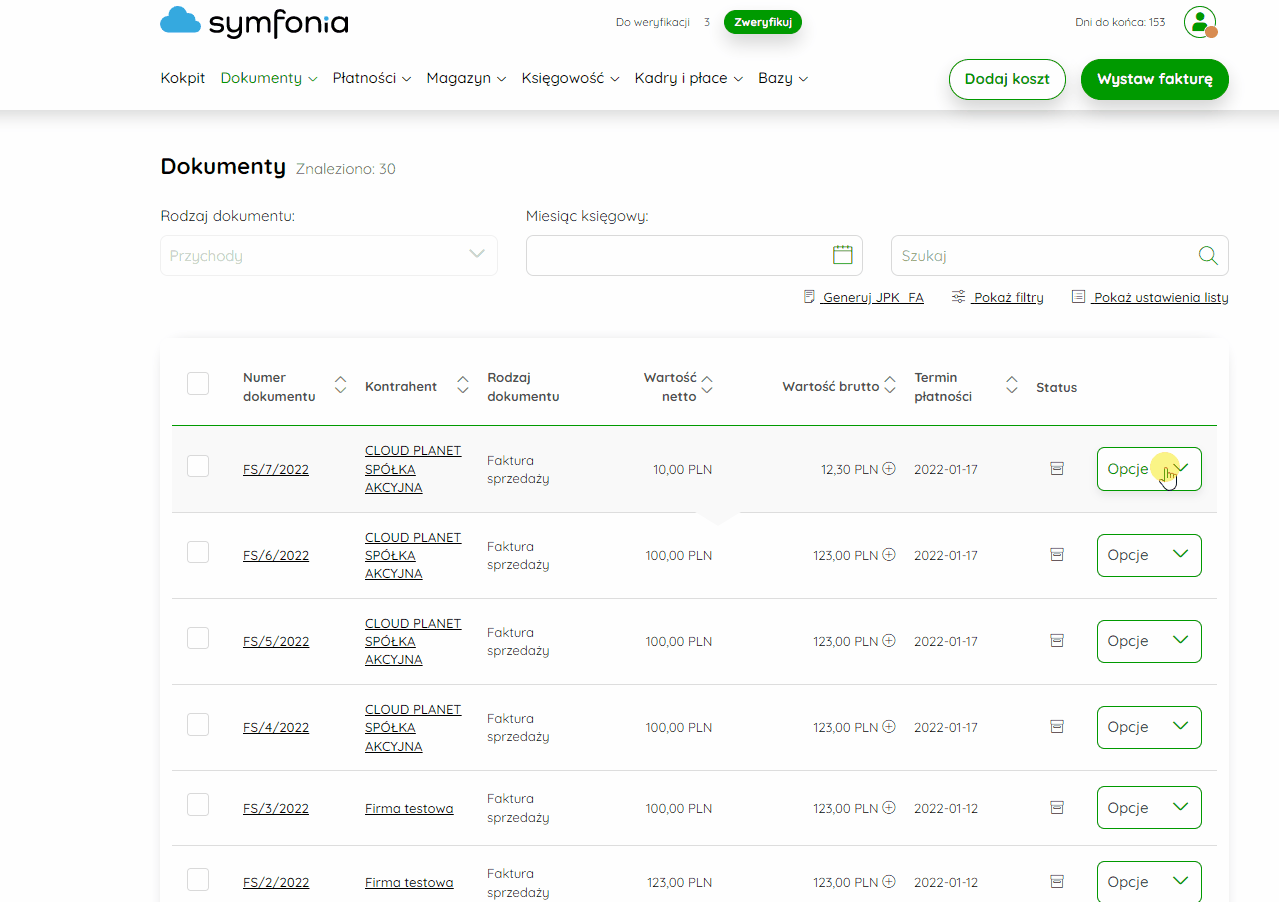Click the Zweryfikuj button
The image size is (1279, 902).
(x=763, y=22)
